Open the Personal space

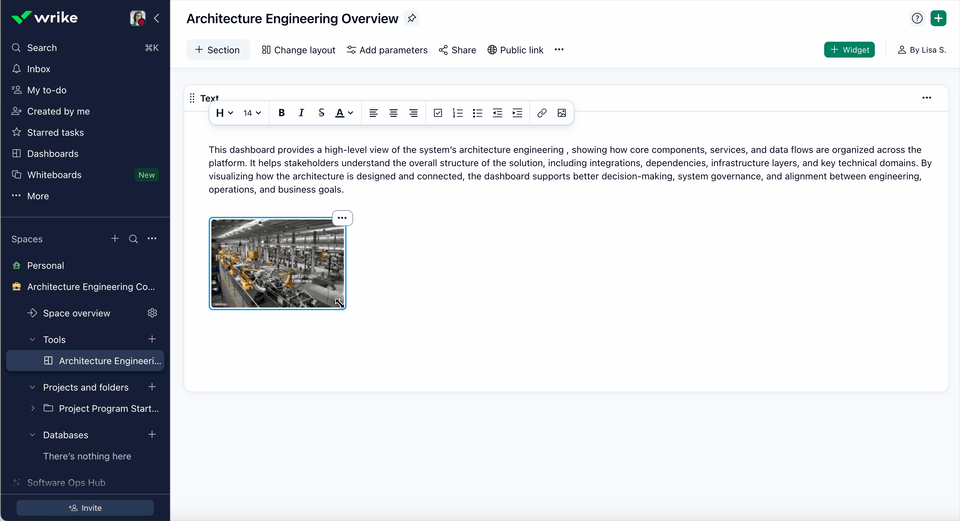(x=85, y=266)
